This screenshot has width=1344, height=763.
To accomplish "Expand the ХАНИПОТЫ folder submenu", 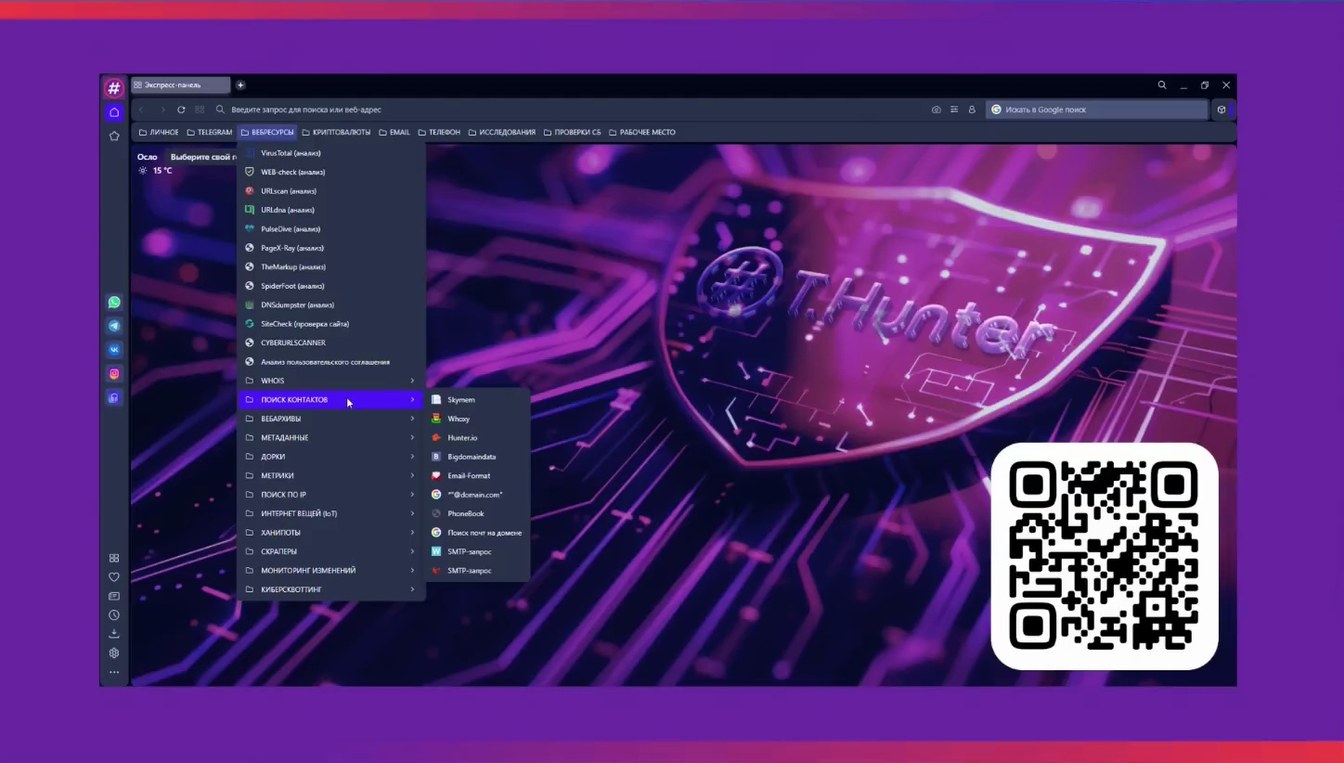I will [331, 533].
